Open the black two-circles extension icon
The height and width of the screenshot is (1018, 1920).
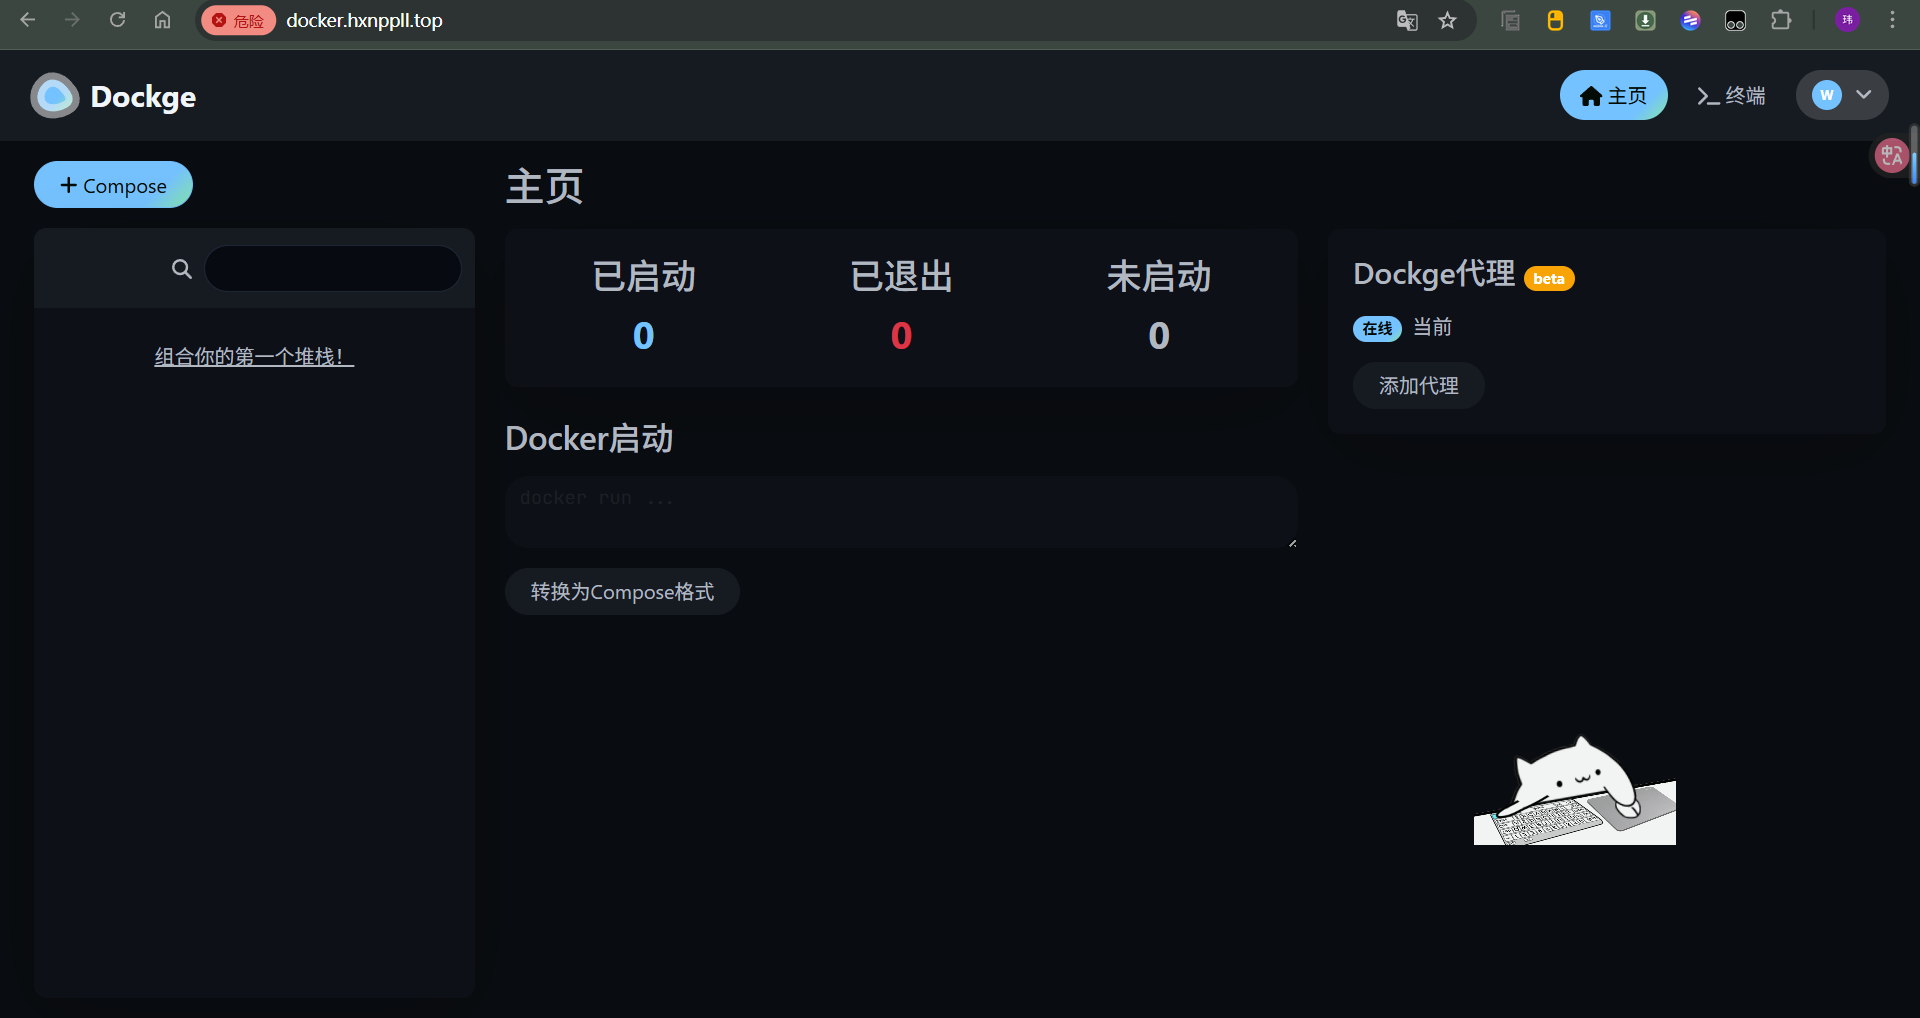[x=1735, y=20]
